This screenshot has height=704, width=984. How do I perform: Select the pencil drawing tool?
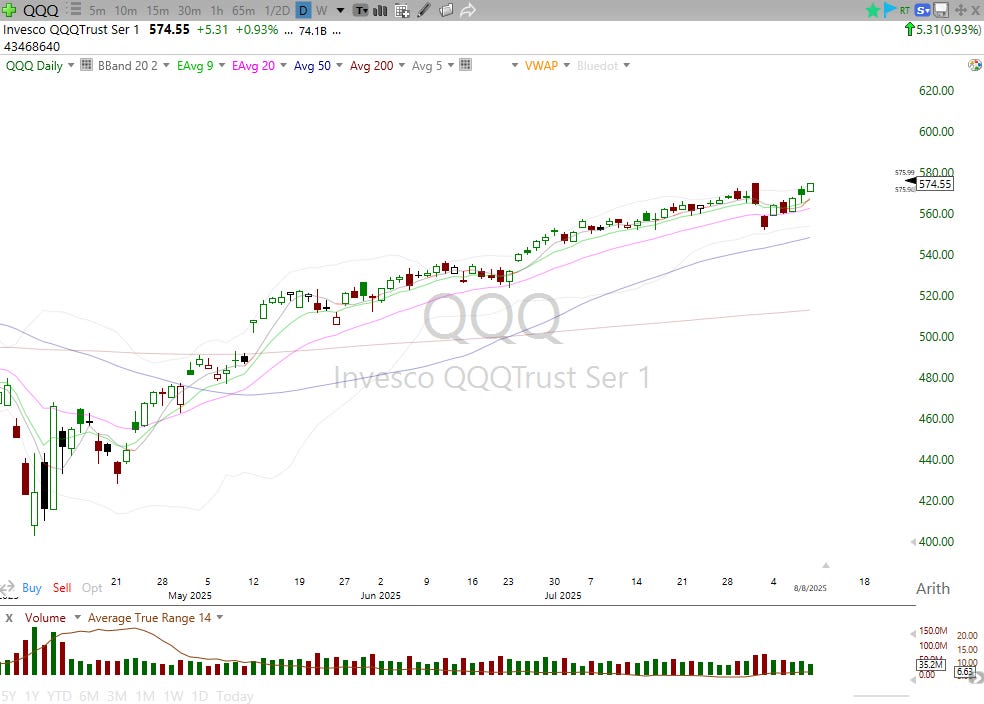(x=424, y=10)
